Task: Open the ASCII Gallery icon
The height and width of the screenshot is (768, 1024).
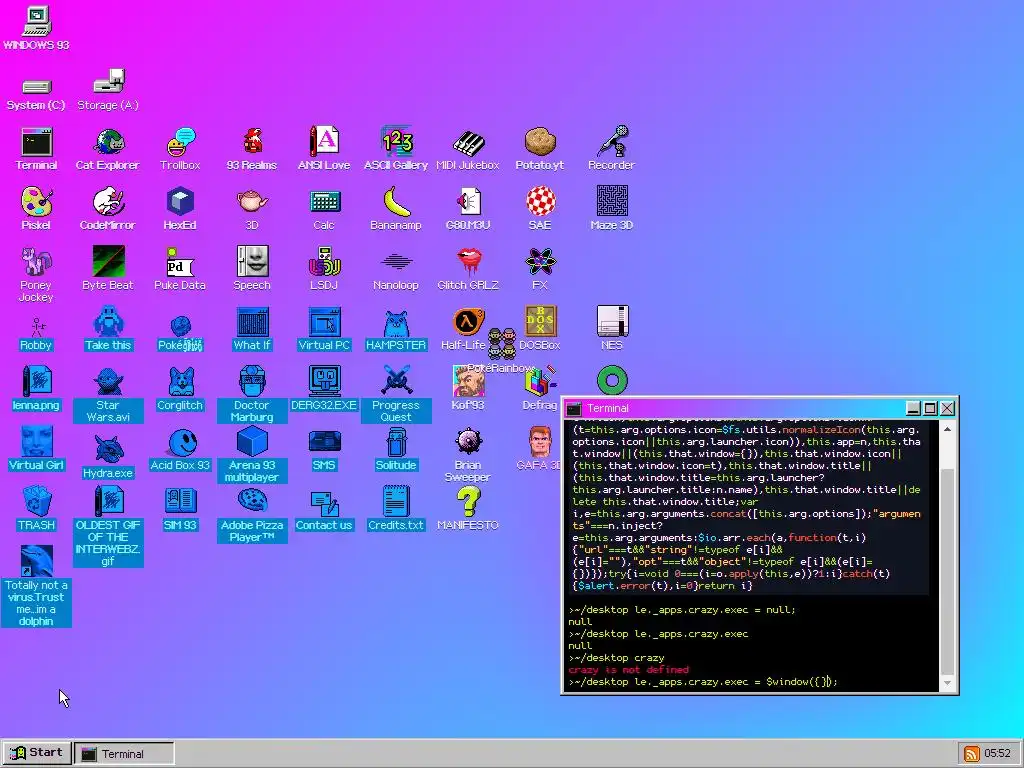Action: click(x=396, y=149)
